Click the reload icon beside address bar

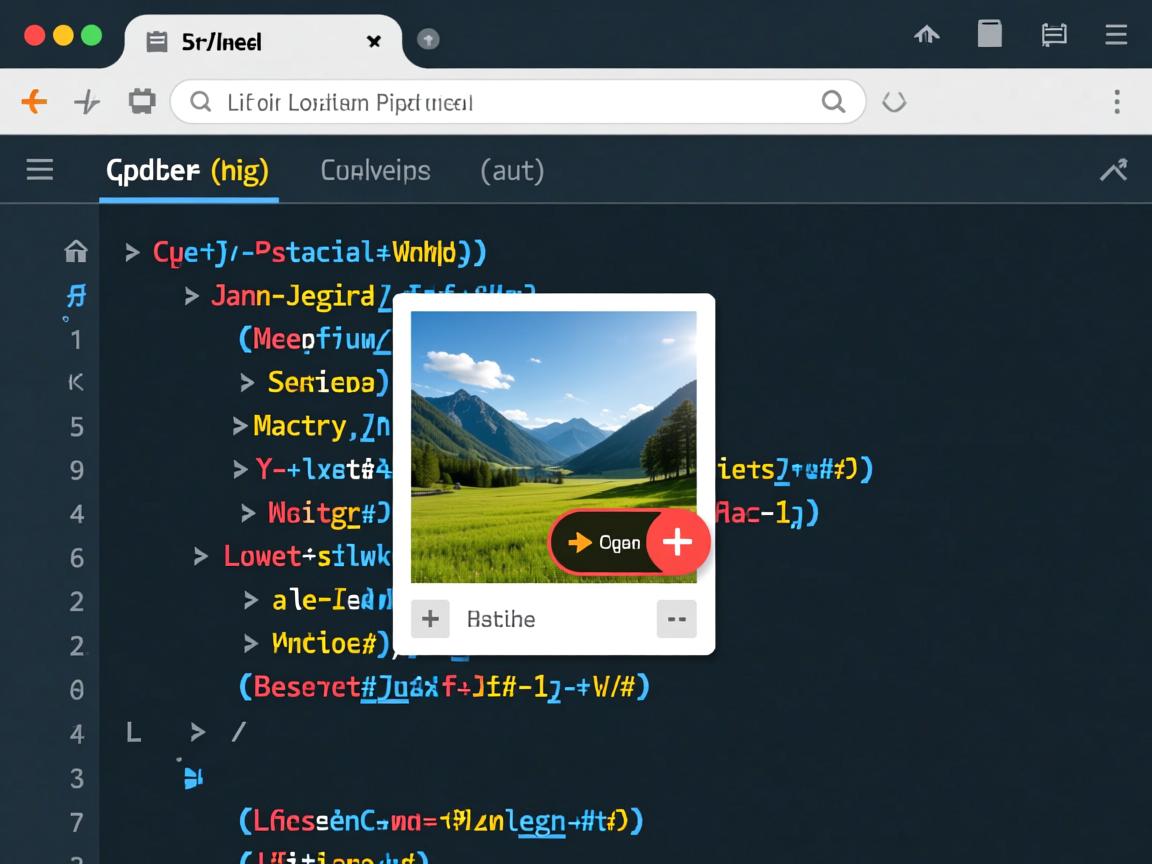[x=893, y=101]
